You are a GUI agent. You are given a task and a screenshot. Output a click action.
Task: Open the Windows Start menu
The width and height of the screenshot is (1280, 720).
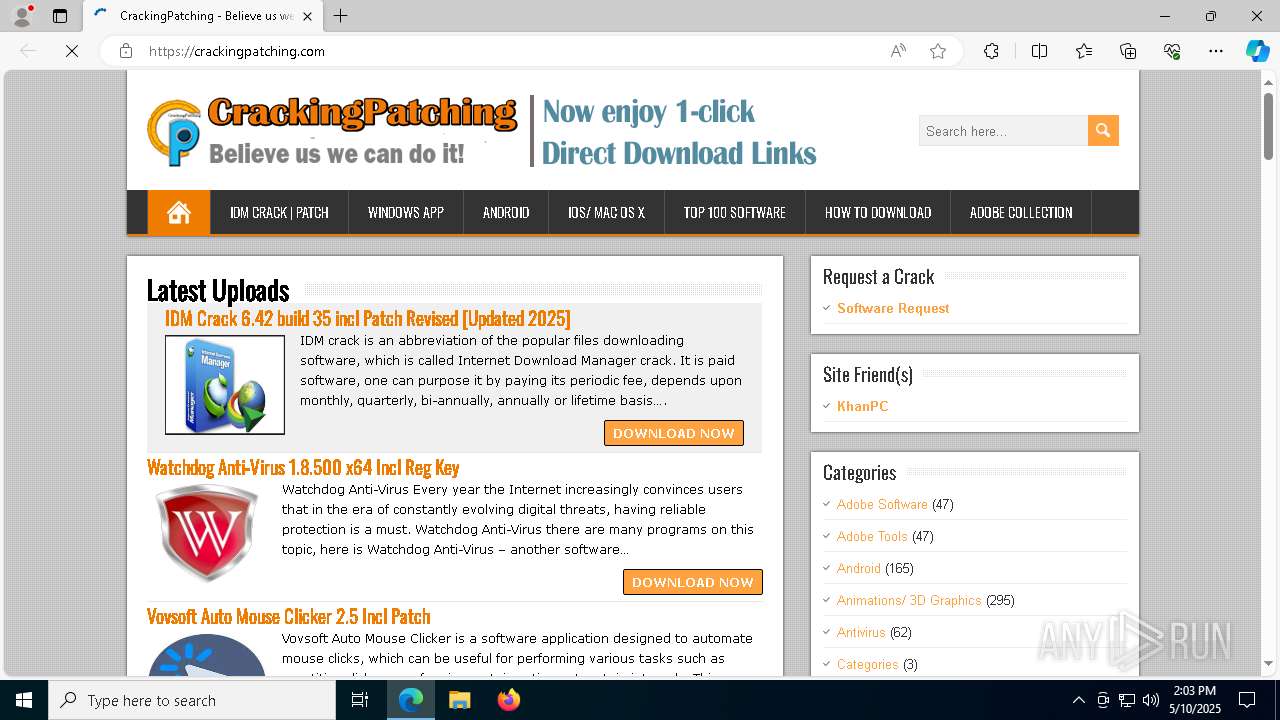click(24, 700)
